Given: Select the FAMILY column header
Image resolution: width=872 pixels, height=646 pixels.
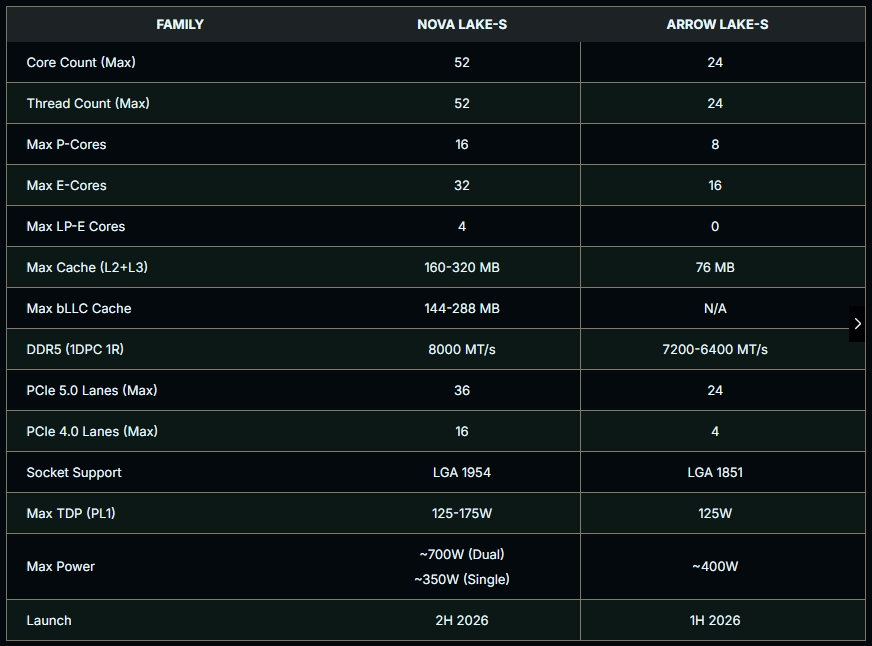Looking at the screenshot, I should pos(180,24).
